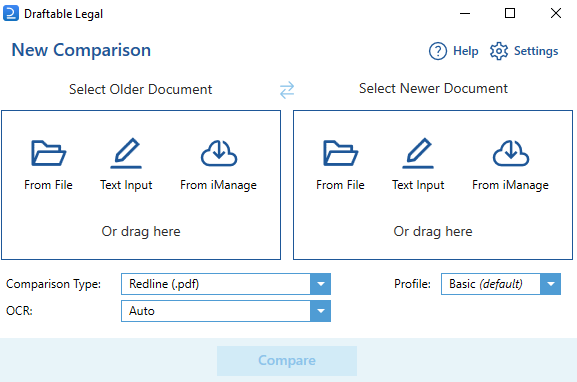This screenshot has height=382, width=577.
Task: Expand OCR dropdown arrow
Action: pyautogui.click(x=321, y=311)
